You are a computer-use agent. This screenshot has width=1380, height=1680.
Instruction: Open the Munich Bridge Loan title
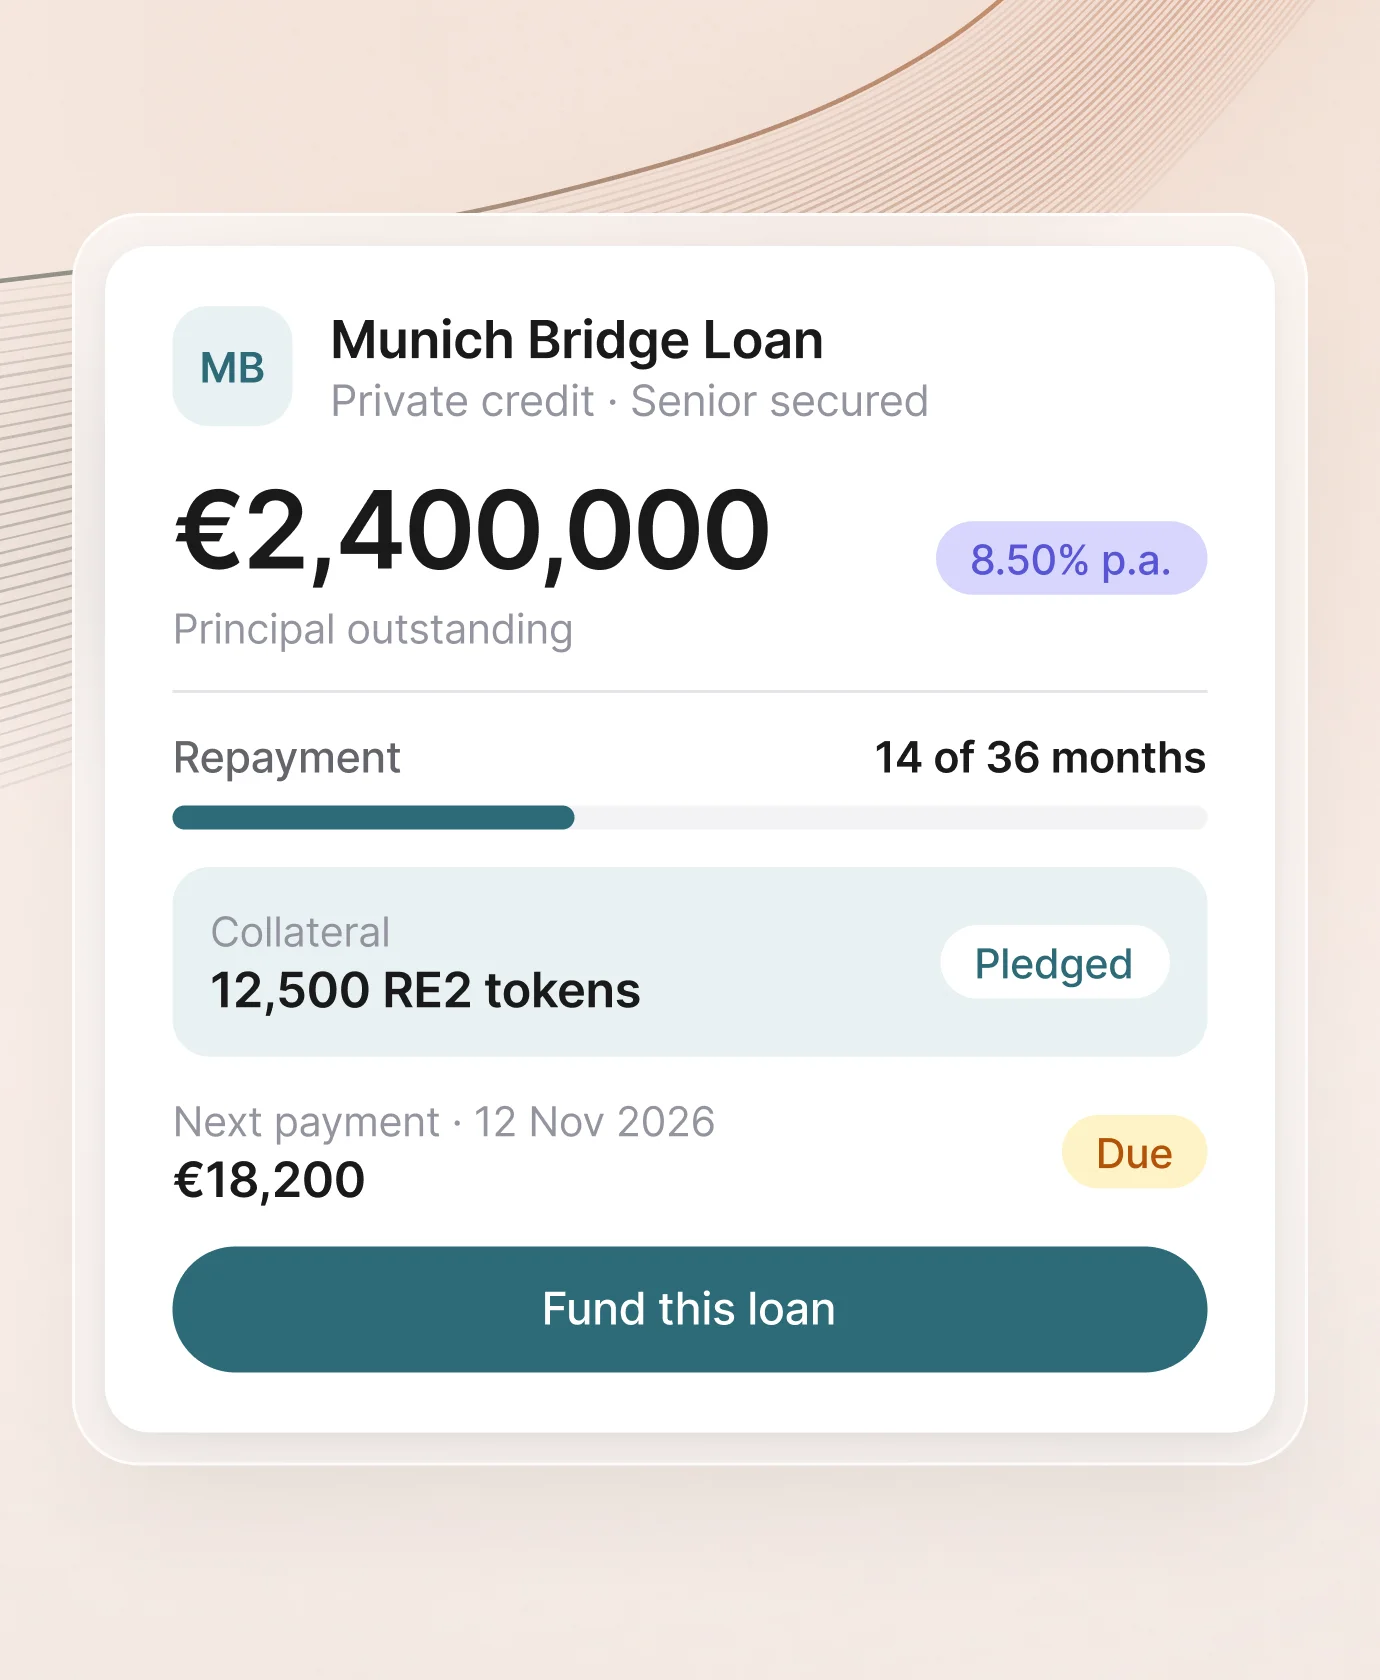[x=577, y=340]
